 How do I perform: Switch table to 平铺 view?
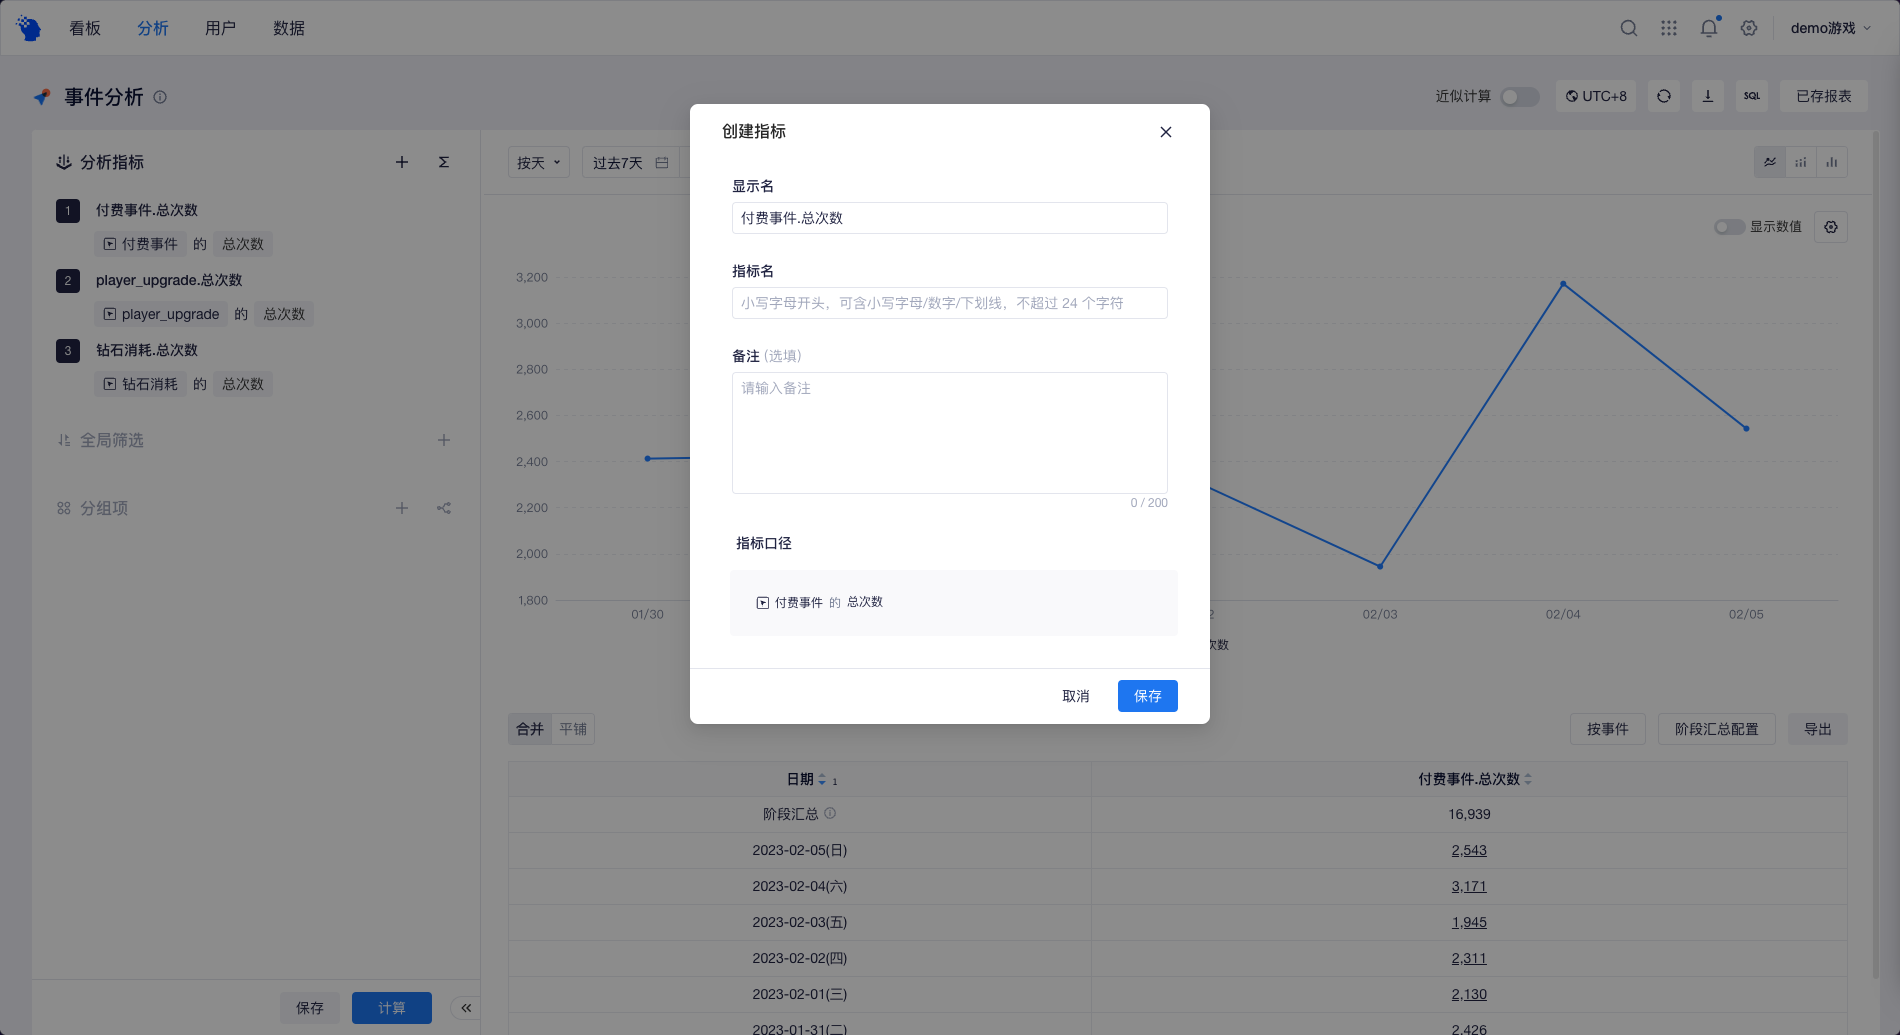click(573, 729)
